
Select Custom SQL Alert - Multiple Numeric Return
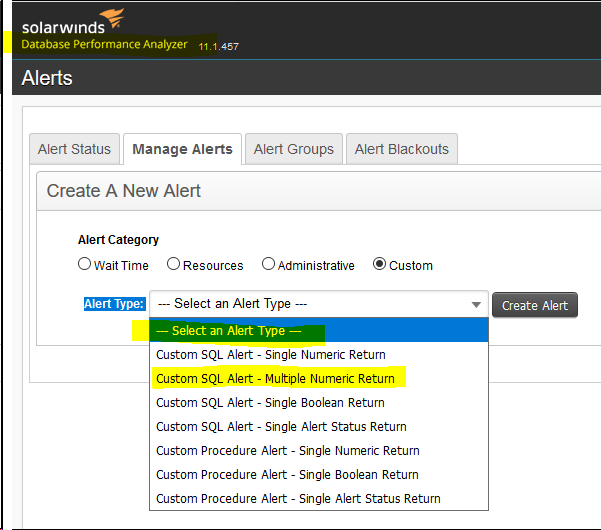[275, 379]
